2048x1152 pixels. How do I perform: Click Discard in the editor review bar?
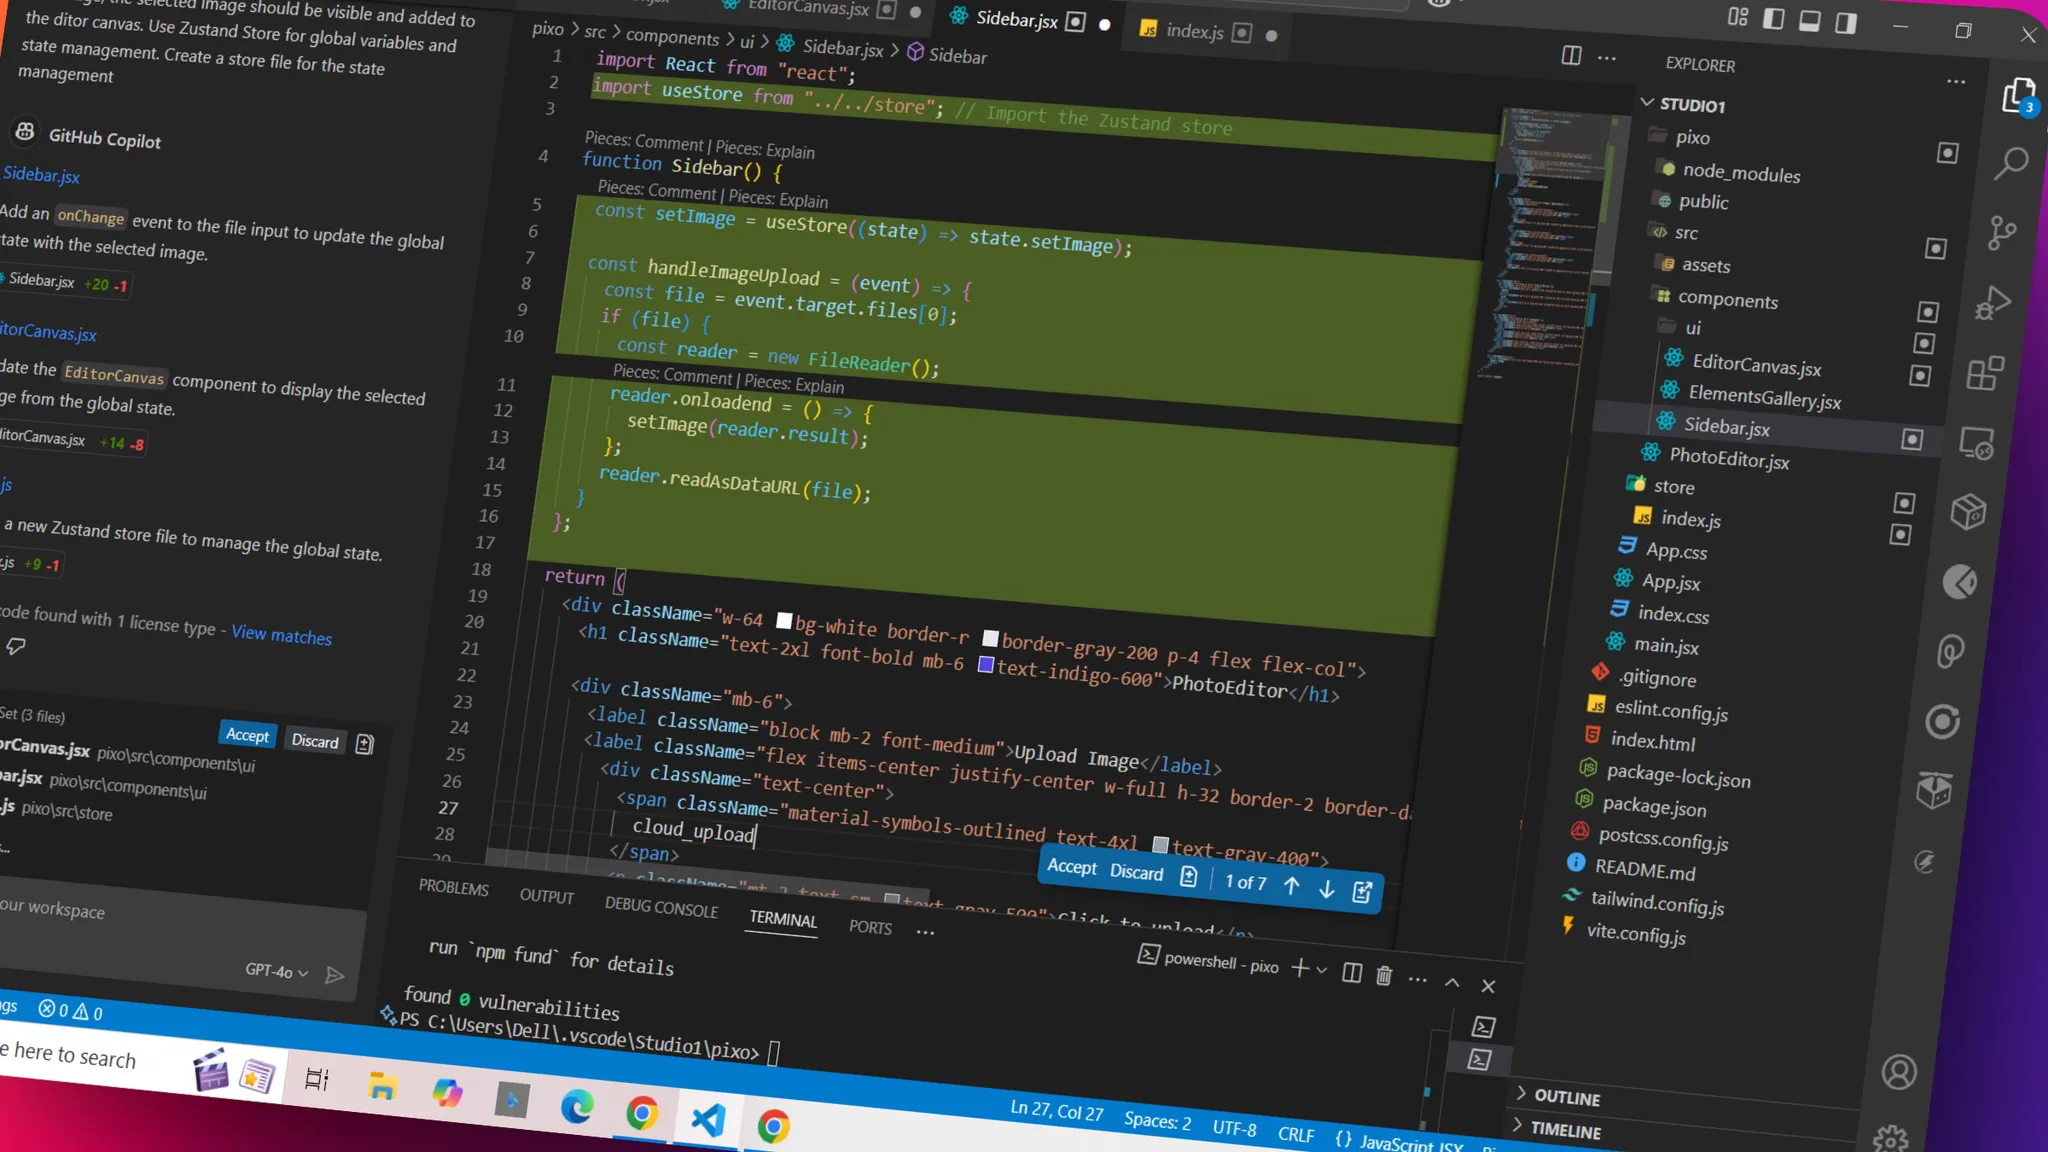click(1136, 872)
